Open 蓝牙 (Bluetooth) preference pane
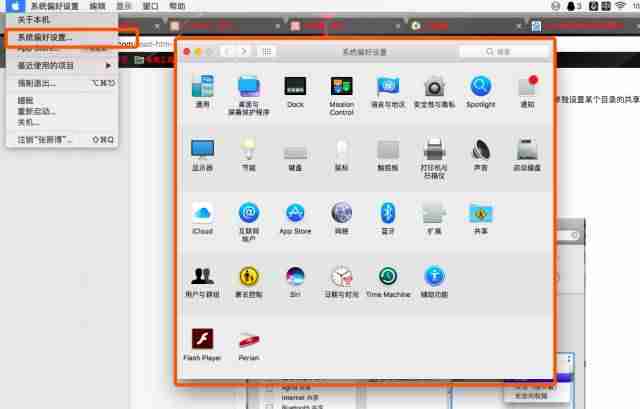Viewport: 640px width, 409px height. 388,218
